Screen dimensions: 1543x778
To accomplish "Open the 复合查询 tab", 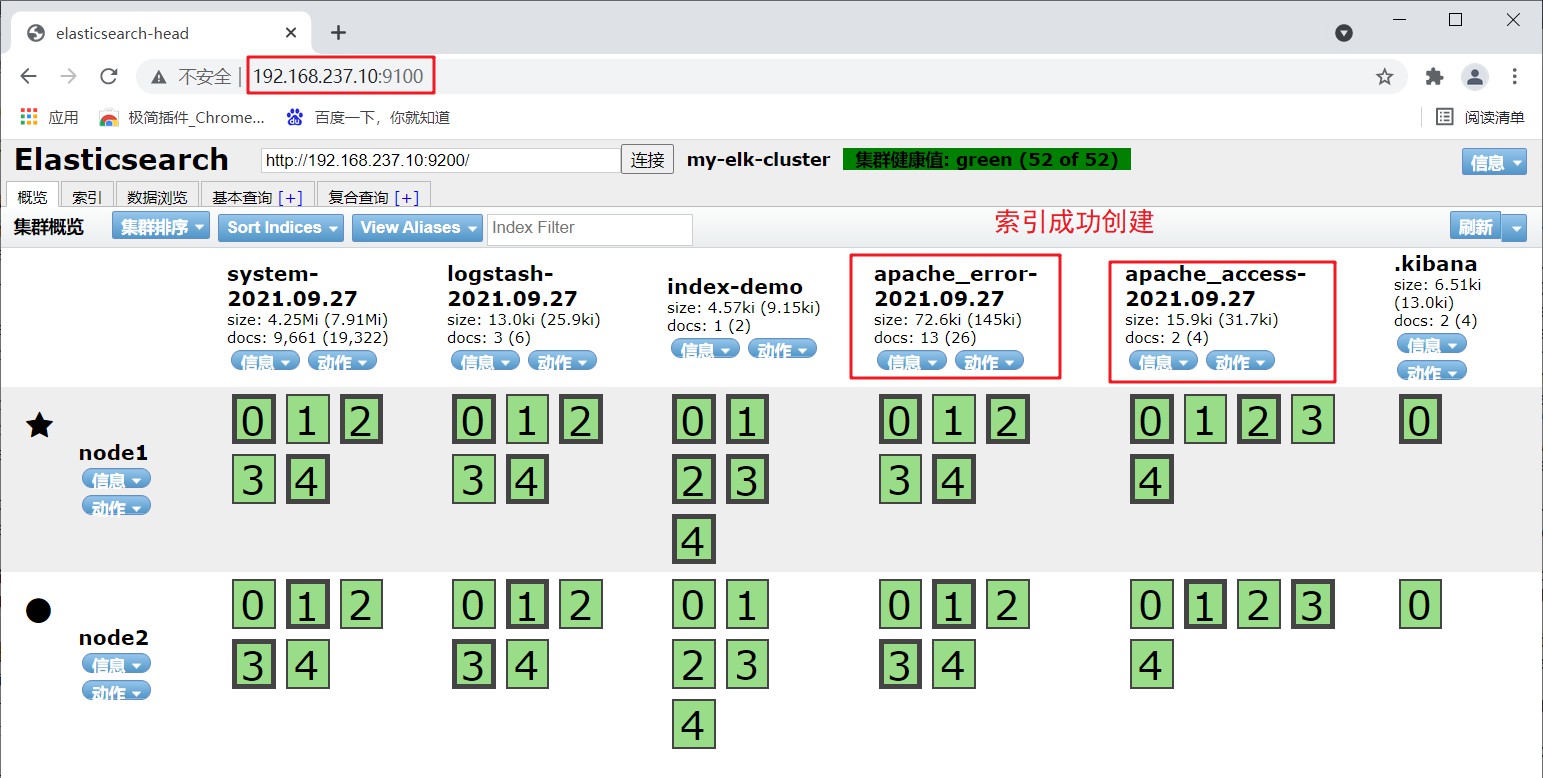I will coord(373,197).
